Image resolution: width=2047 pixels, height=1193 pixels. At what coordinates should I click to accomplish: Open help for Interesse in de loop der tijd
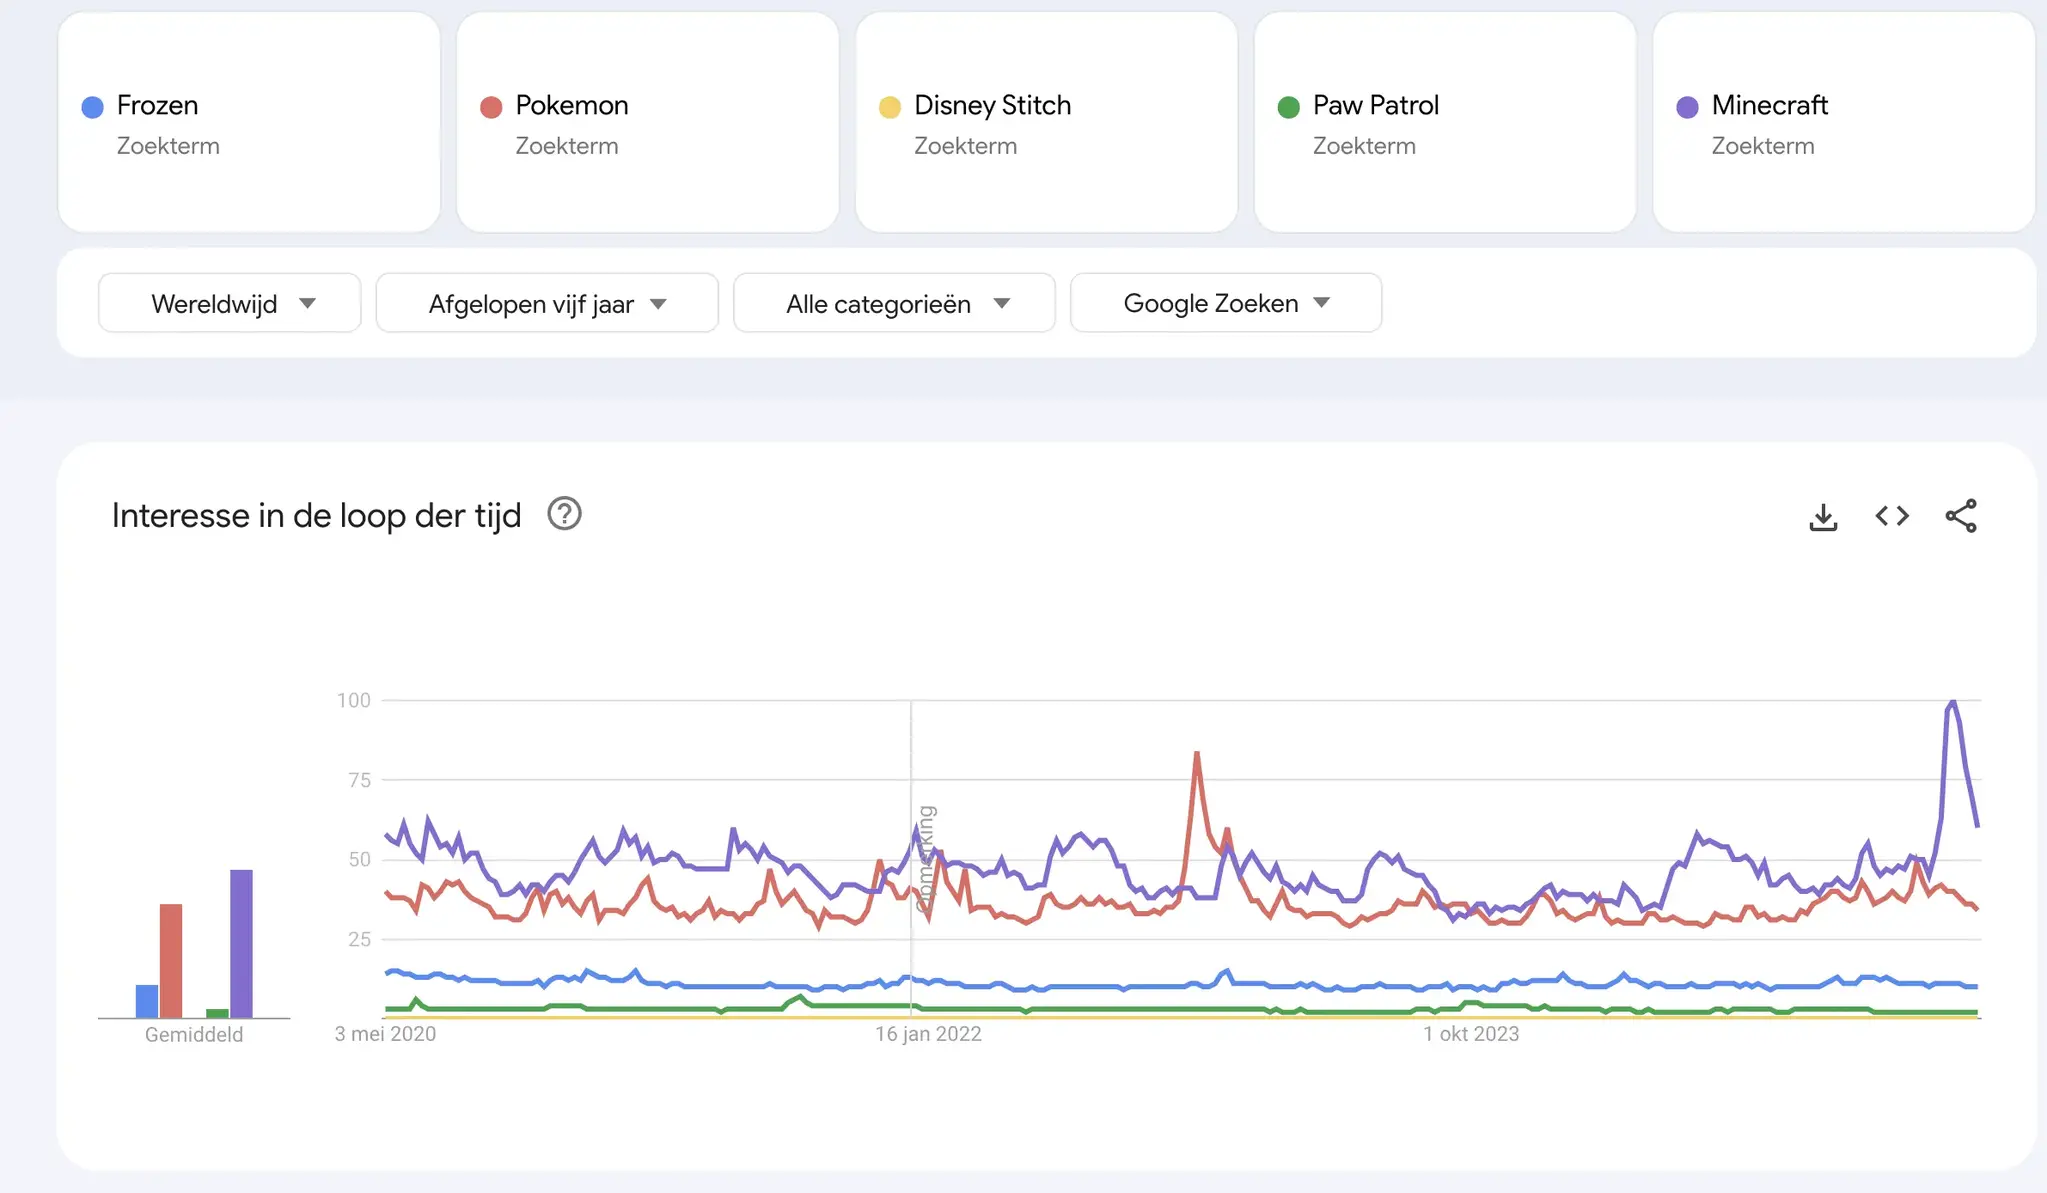564,514
